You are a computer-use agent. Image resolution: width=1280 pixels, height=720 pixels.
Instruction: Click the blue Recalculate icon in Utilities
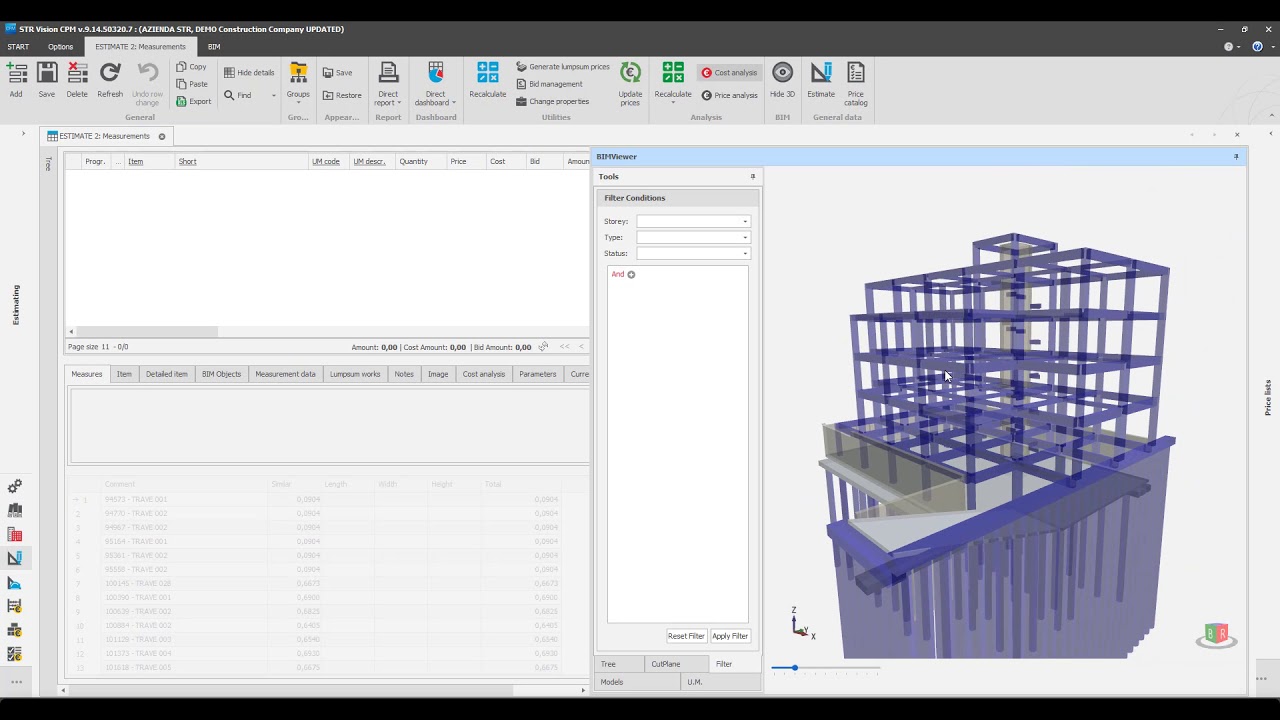(488, 73)
